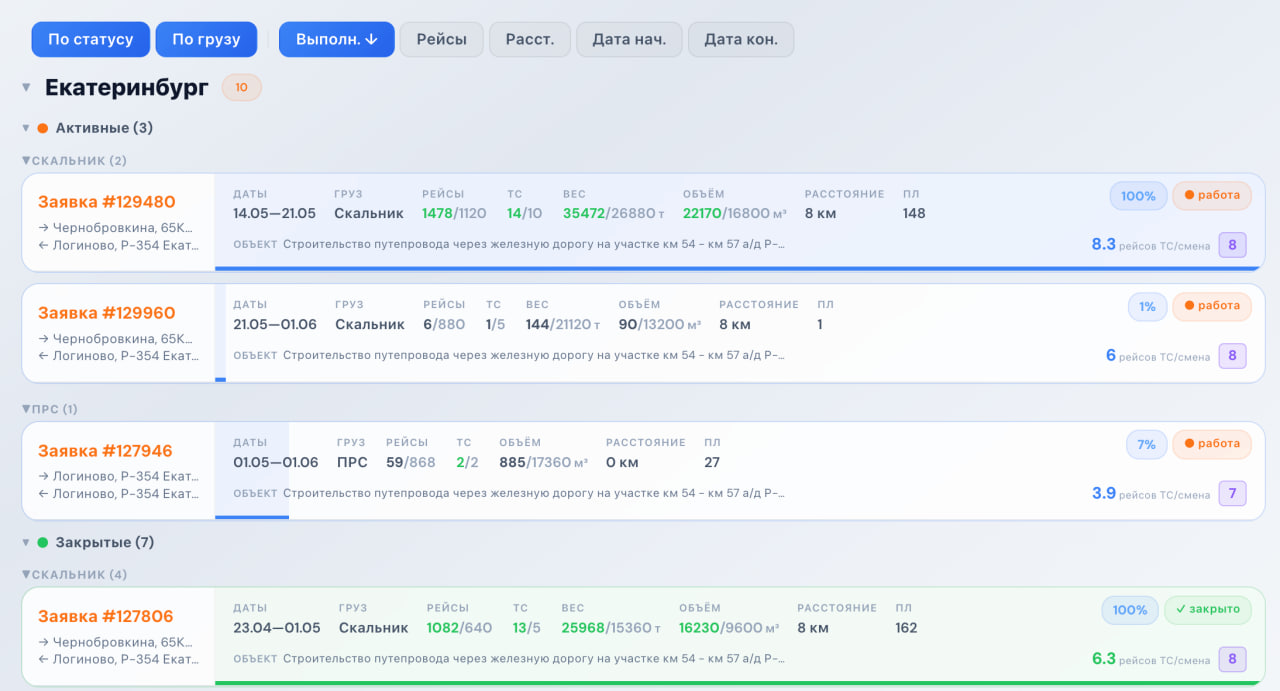1280x691 pixels.
Task: Click 'закрыто' status on Заявка #127806
Action: tap(1208, 609)
